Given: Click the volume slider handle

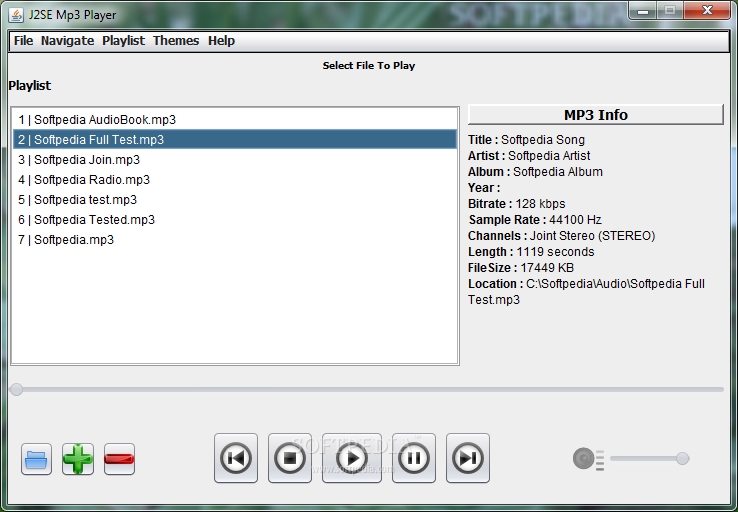Looking at the screenshot, I should [682, 458].
